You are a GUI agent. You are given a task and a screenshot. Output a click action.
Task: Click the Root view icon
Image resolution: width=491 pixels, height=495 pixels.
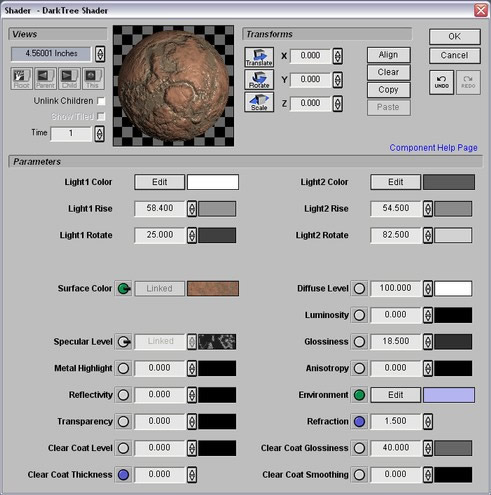pos(21,79)
